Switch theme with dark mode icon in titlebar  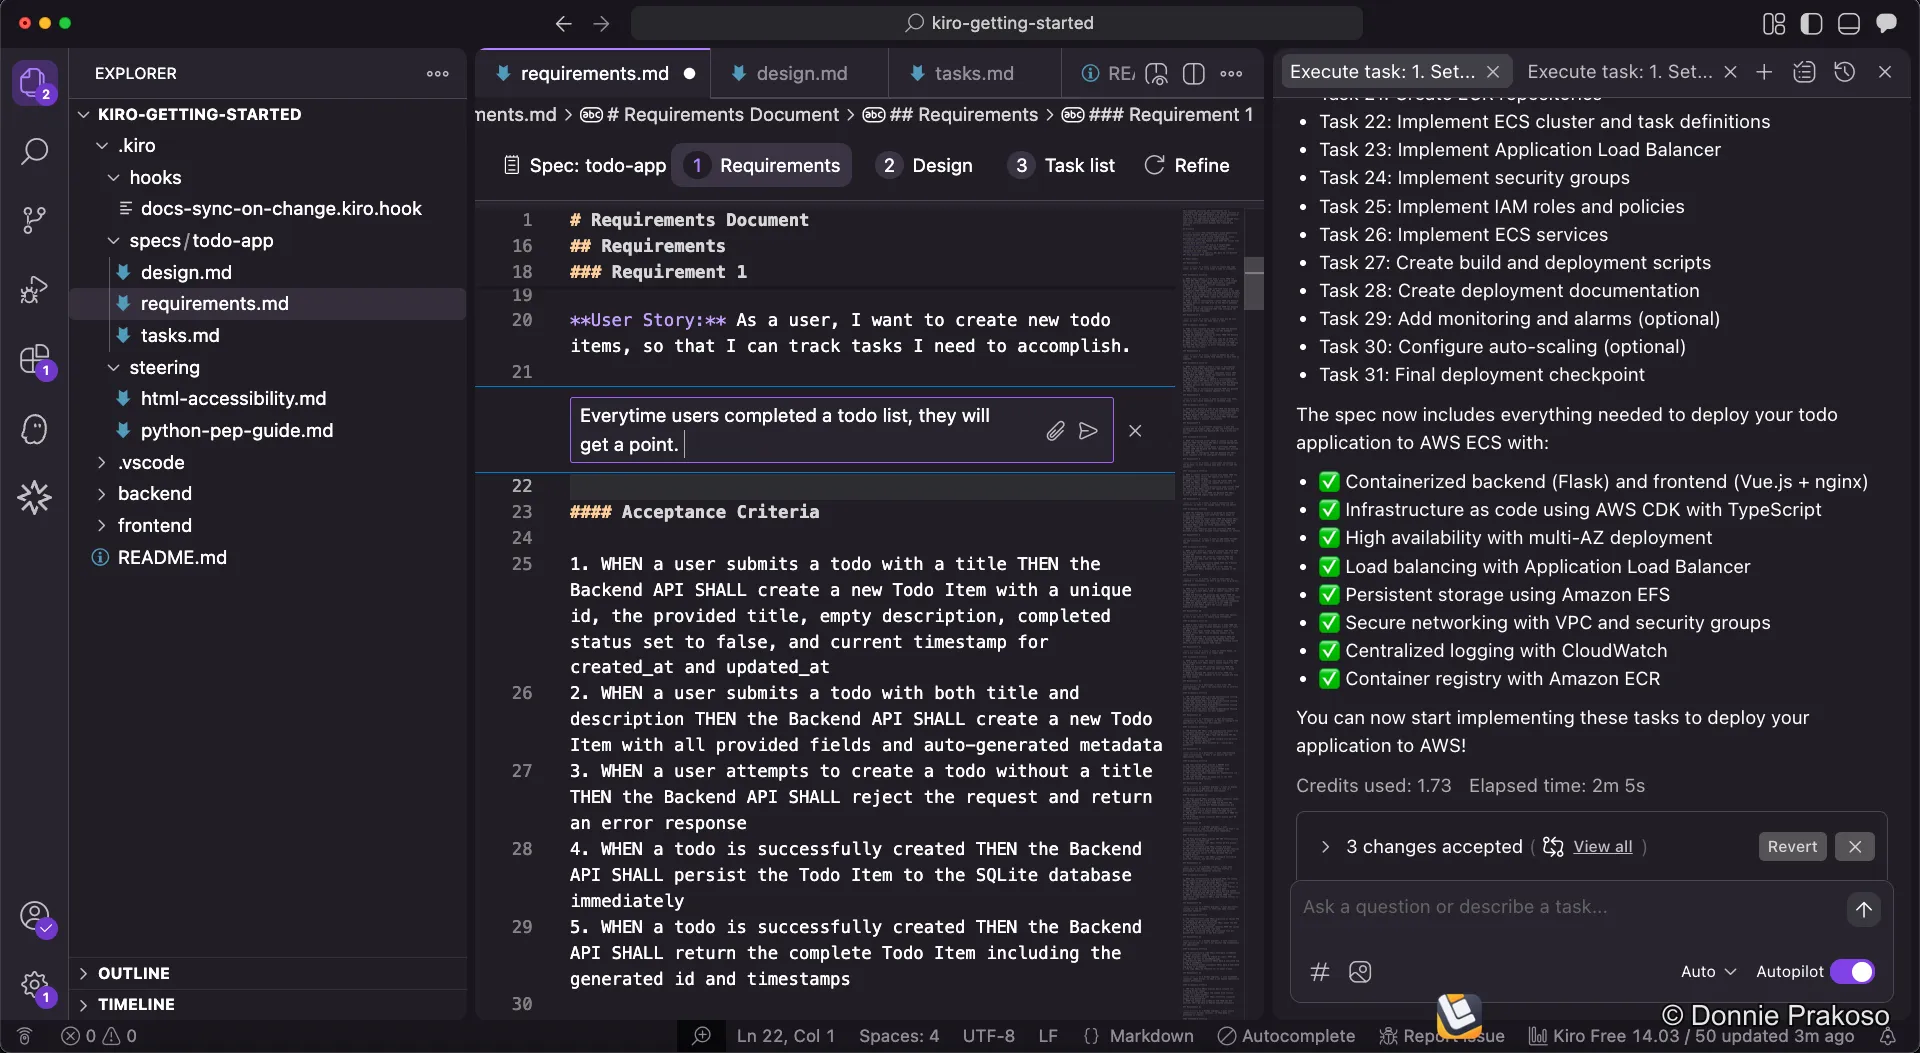point(1811,23)
